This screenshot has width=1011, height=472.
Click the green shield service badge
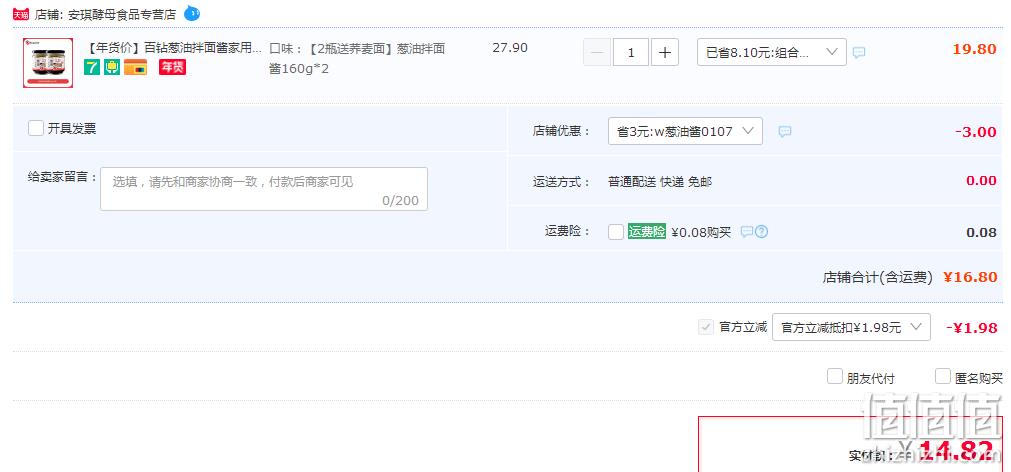click(x=112, y=66)
